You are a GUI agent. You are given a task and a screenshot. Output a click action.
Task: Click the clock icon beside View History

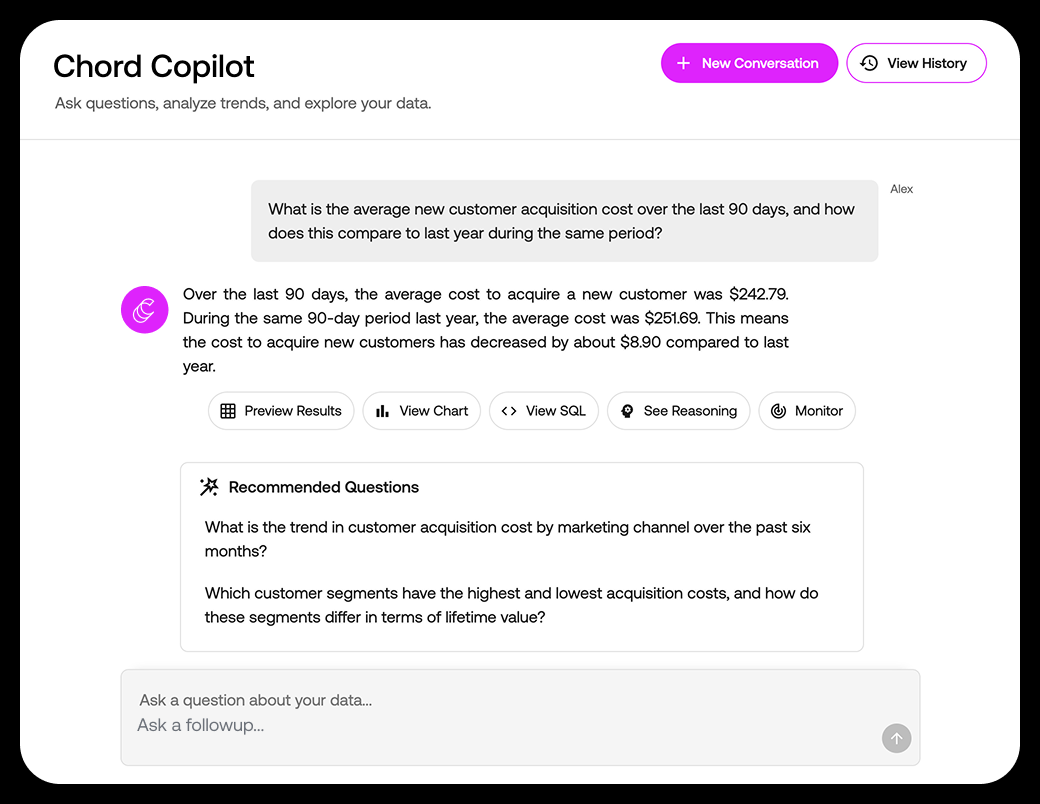tap(870, 62)
